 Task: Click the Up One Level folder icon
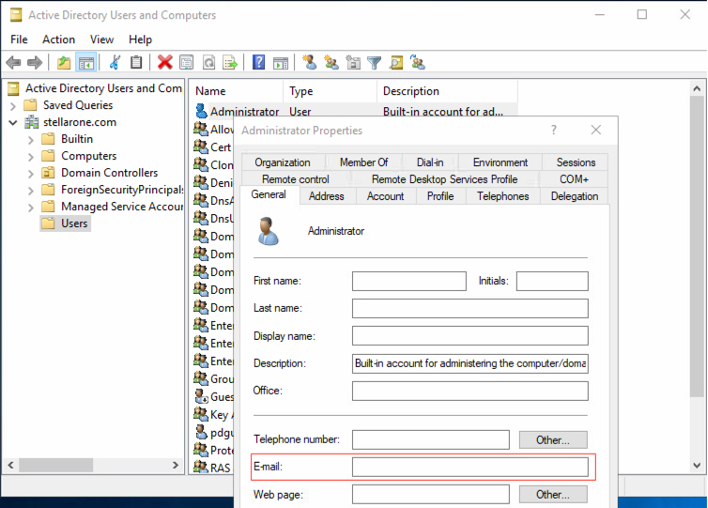64,63
